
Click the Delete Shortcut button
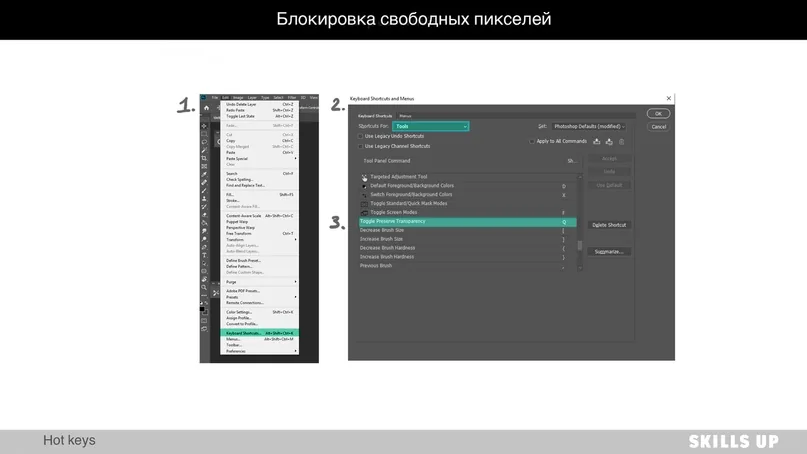tap(609, 225)
